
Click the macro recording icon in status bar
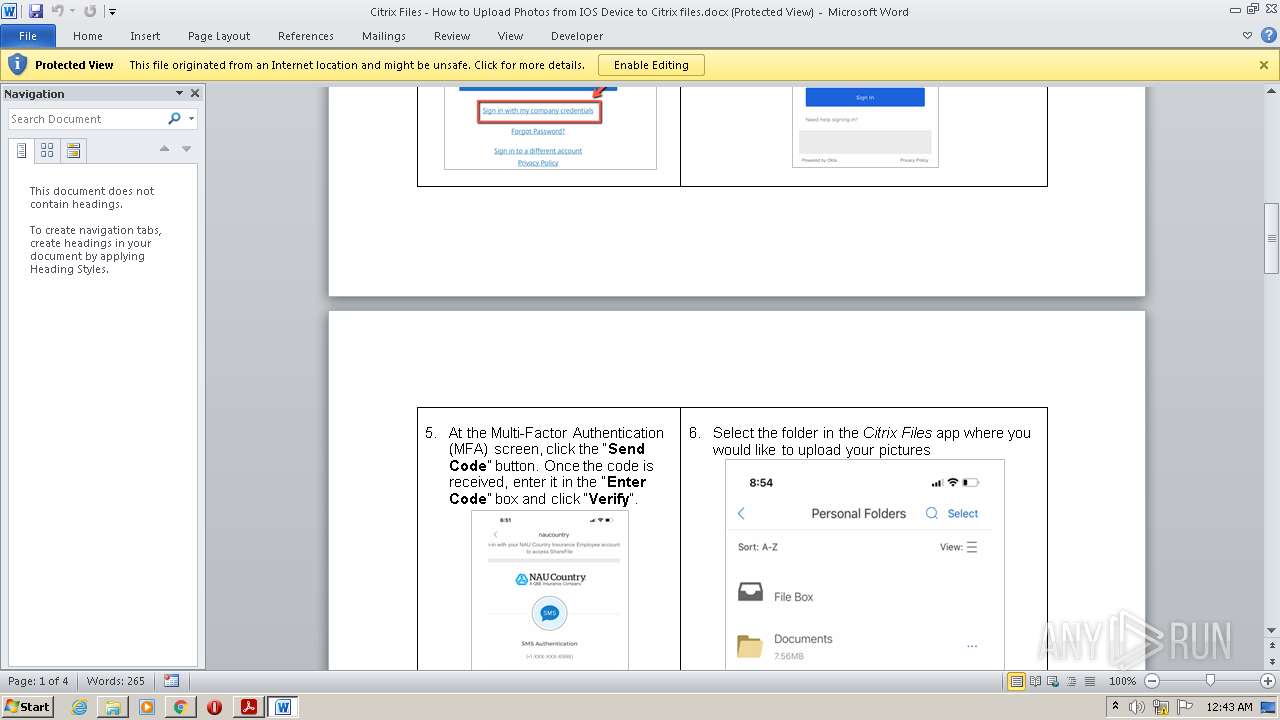coord(172,681)
